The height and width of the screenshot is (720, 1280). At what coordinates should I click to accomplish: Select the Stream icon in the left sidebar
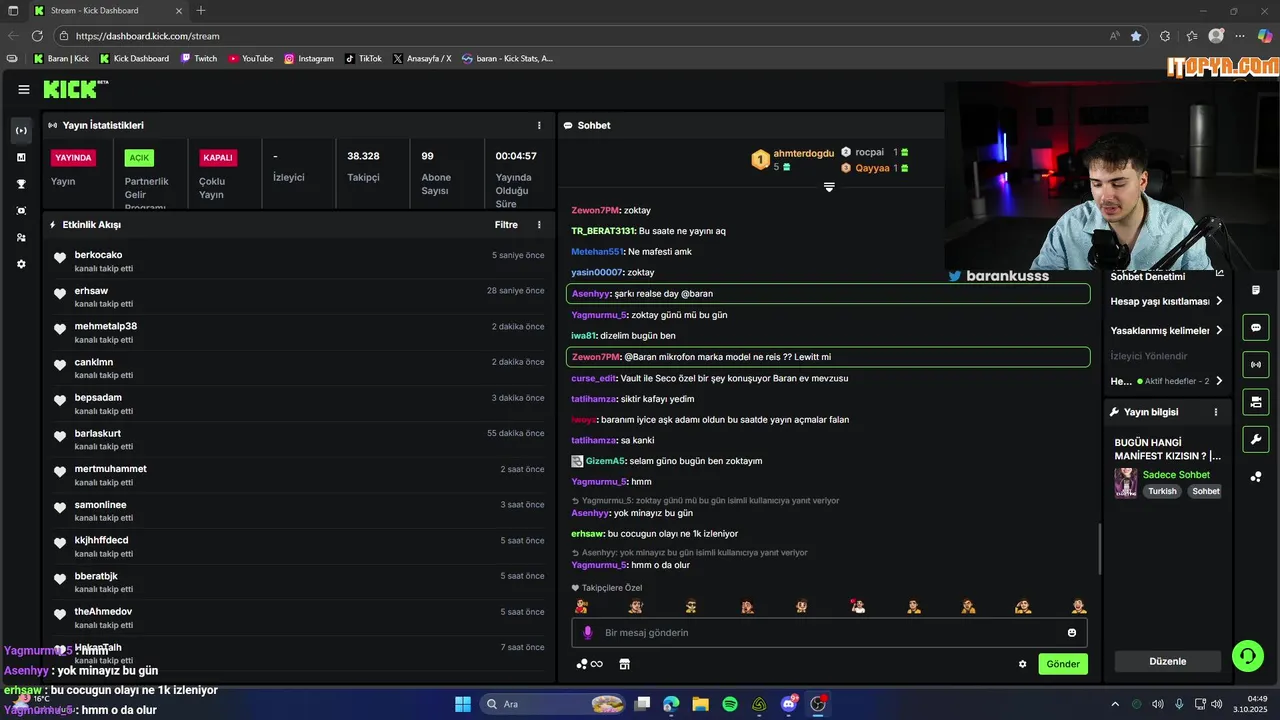tap(21, 131)
